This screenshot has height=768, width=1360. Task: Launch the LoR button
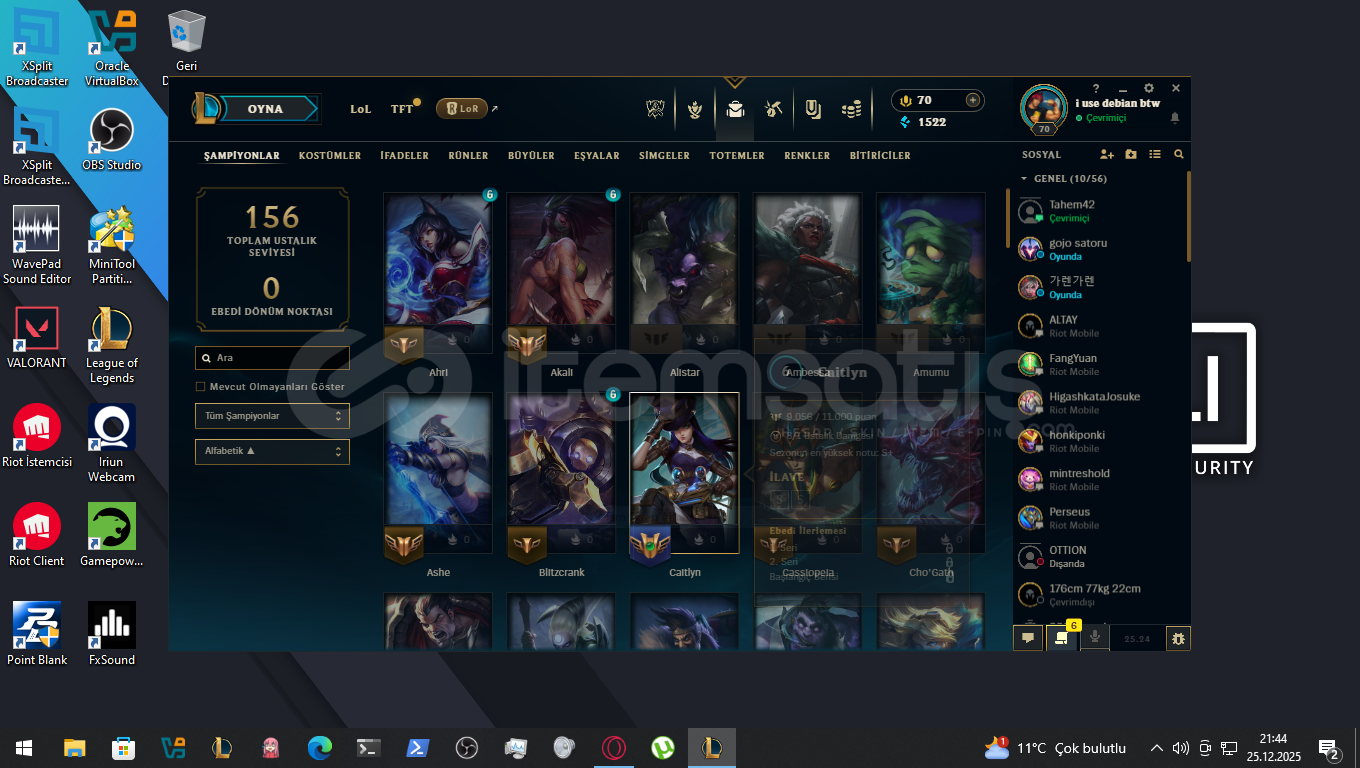462,109
